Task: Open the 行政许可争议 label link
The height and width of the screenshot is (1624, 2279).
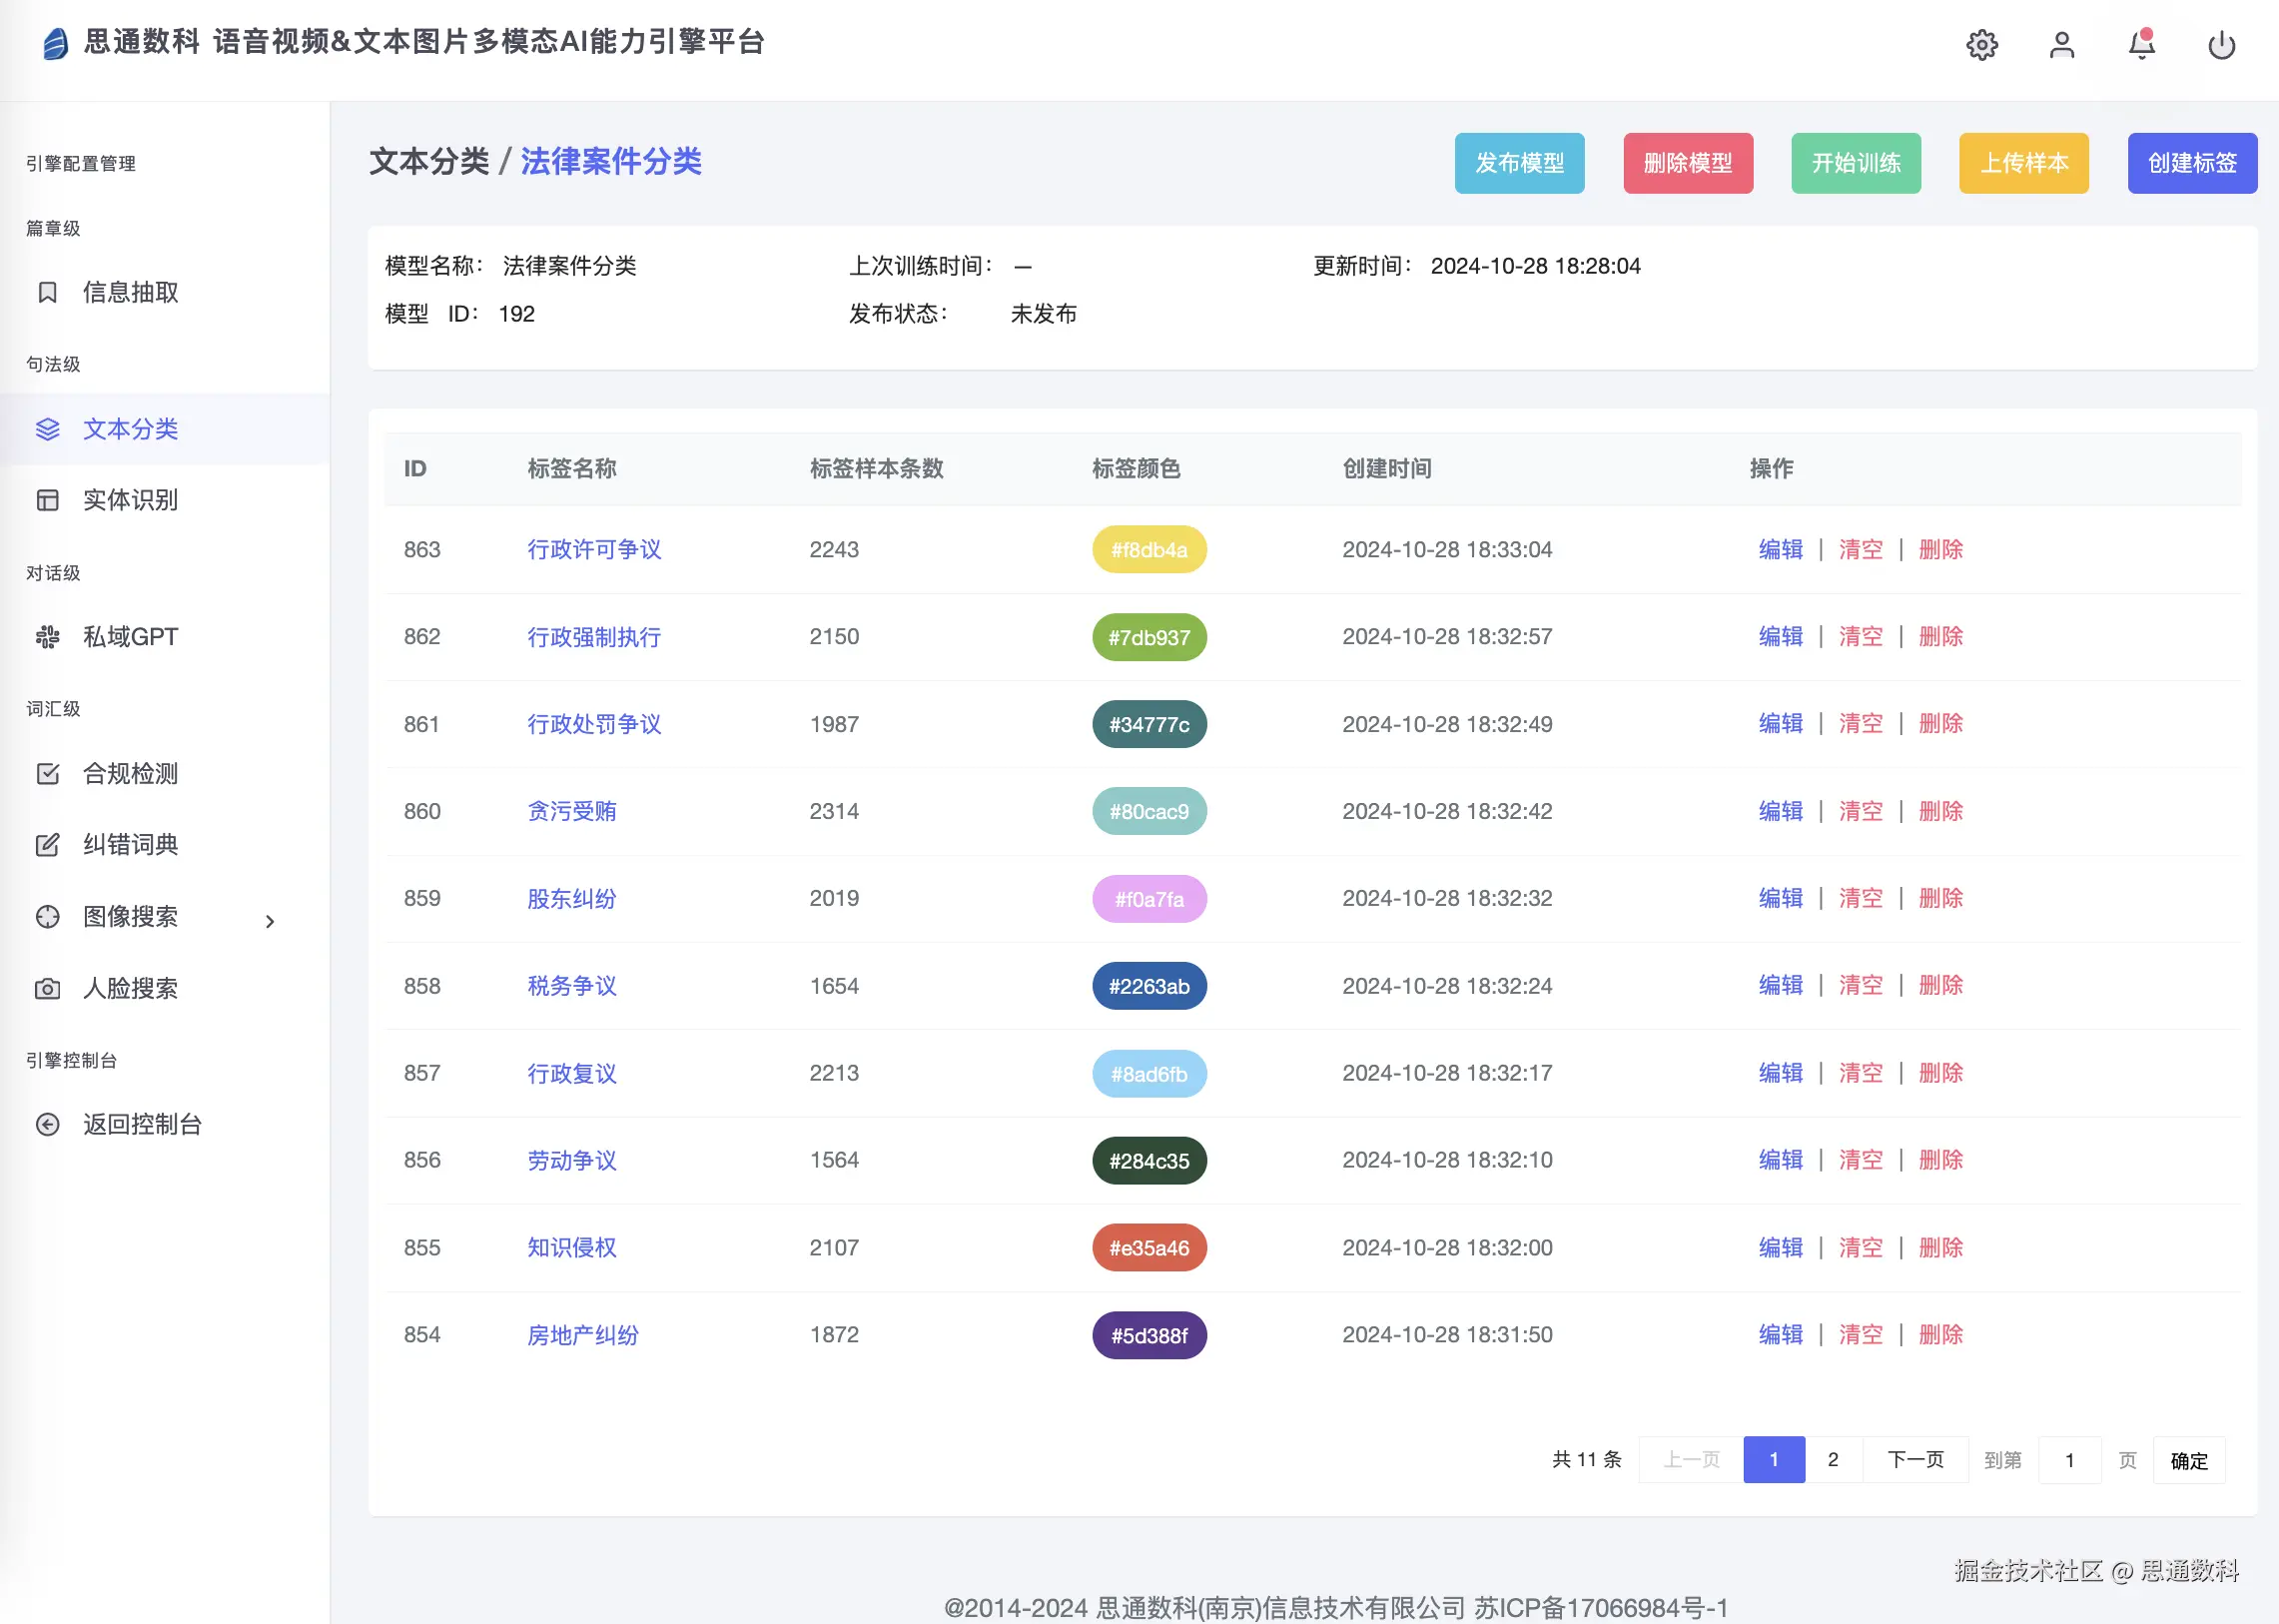Action: [x=594, y=549]
